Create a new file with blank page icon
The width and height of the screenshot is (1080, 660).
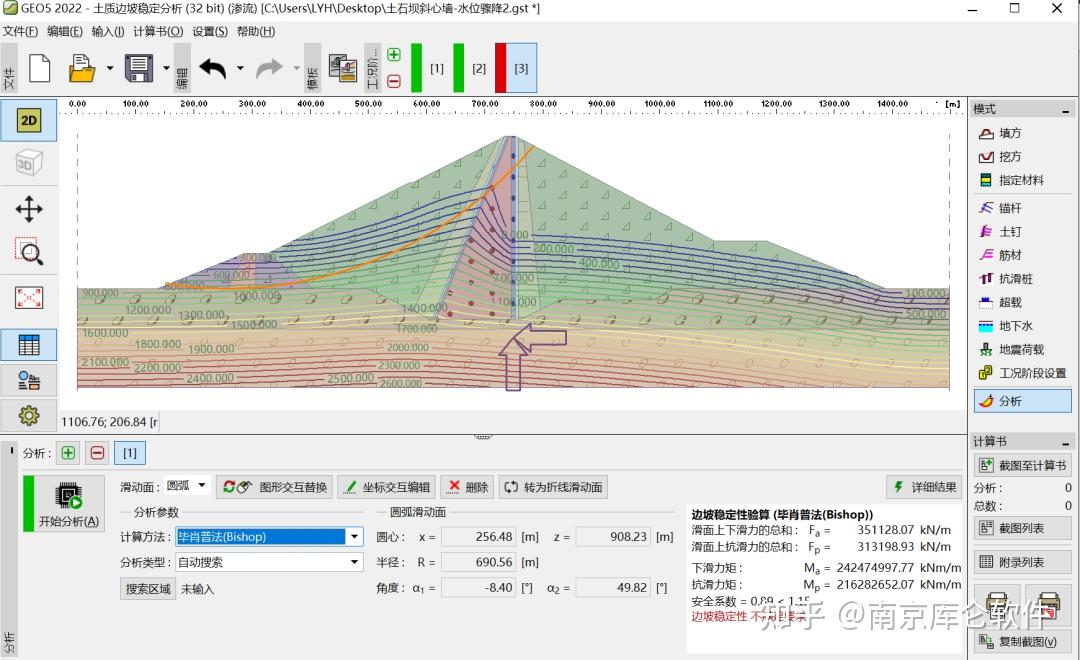pos(39,68)
